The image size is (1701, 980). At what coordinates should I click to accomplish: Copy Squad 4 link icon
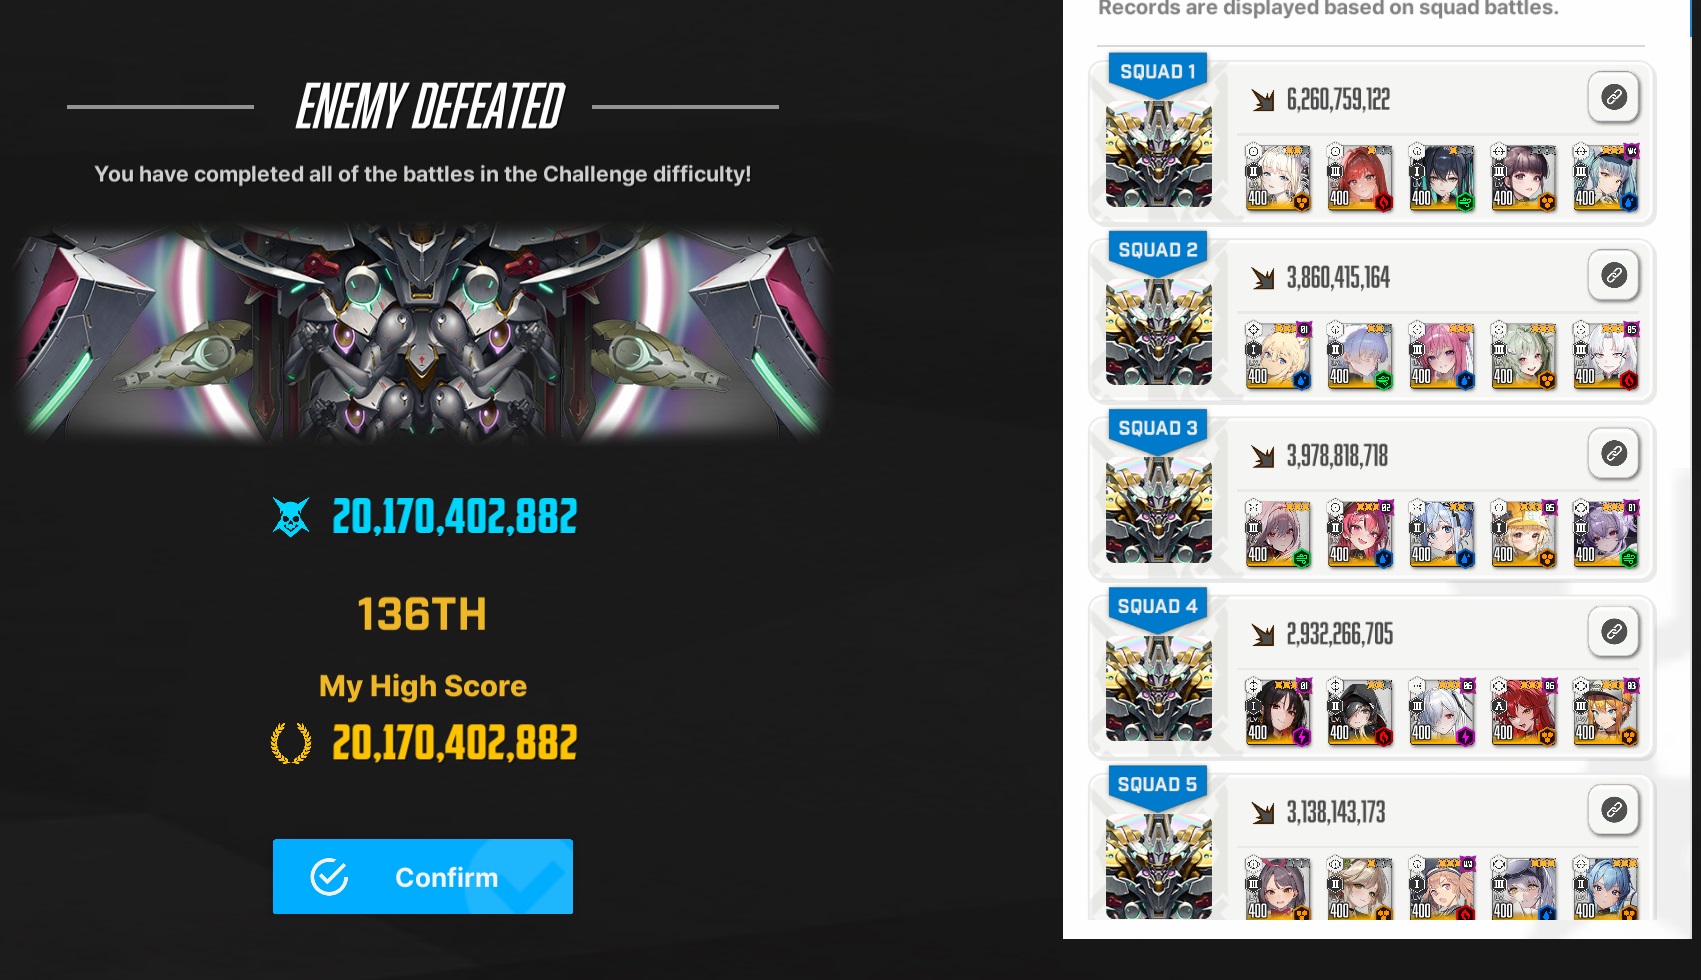point(1613,631)
